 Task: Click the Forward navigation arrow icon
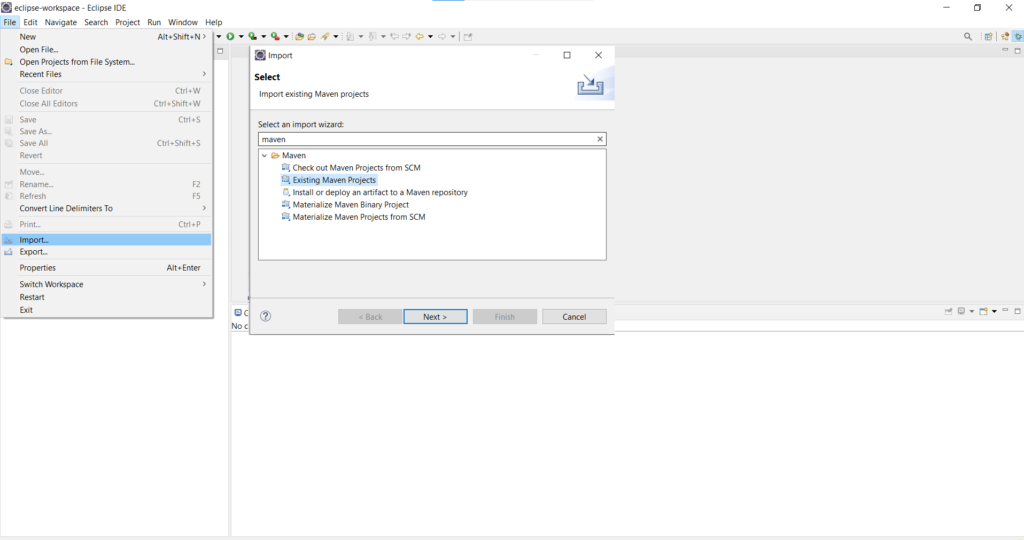pos(442,37)
